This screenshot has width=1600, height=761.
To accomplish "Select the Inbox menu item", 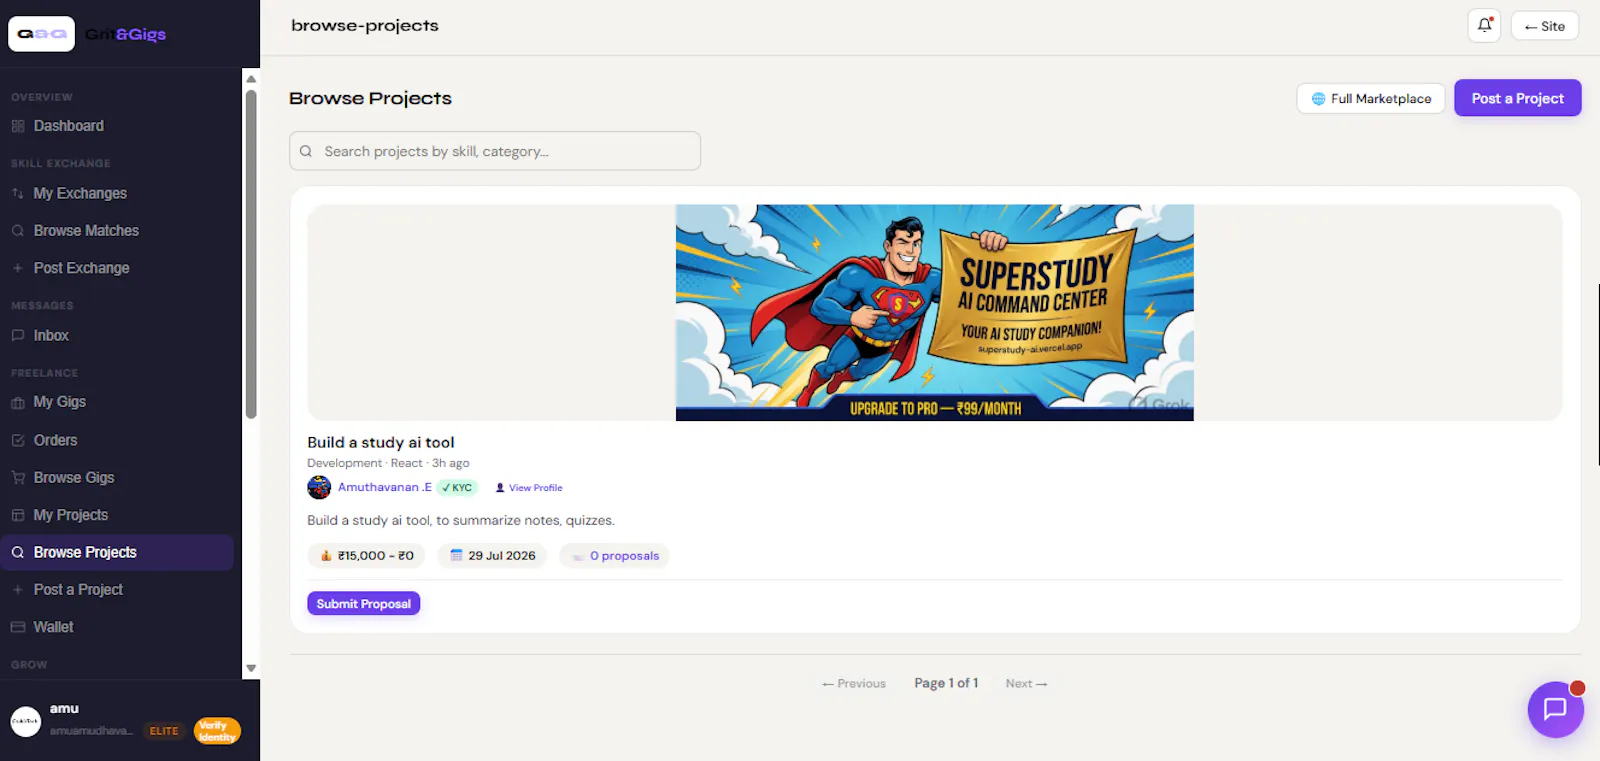I will 117,336.
